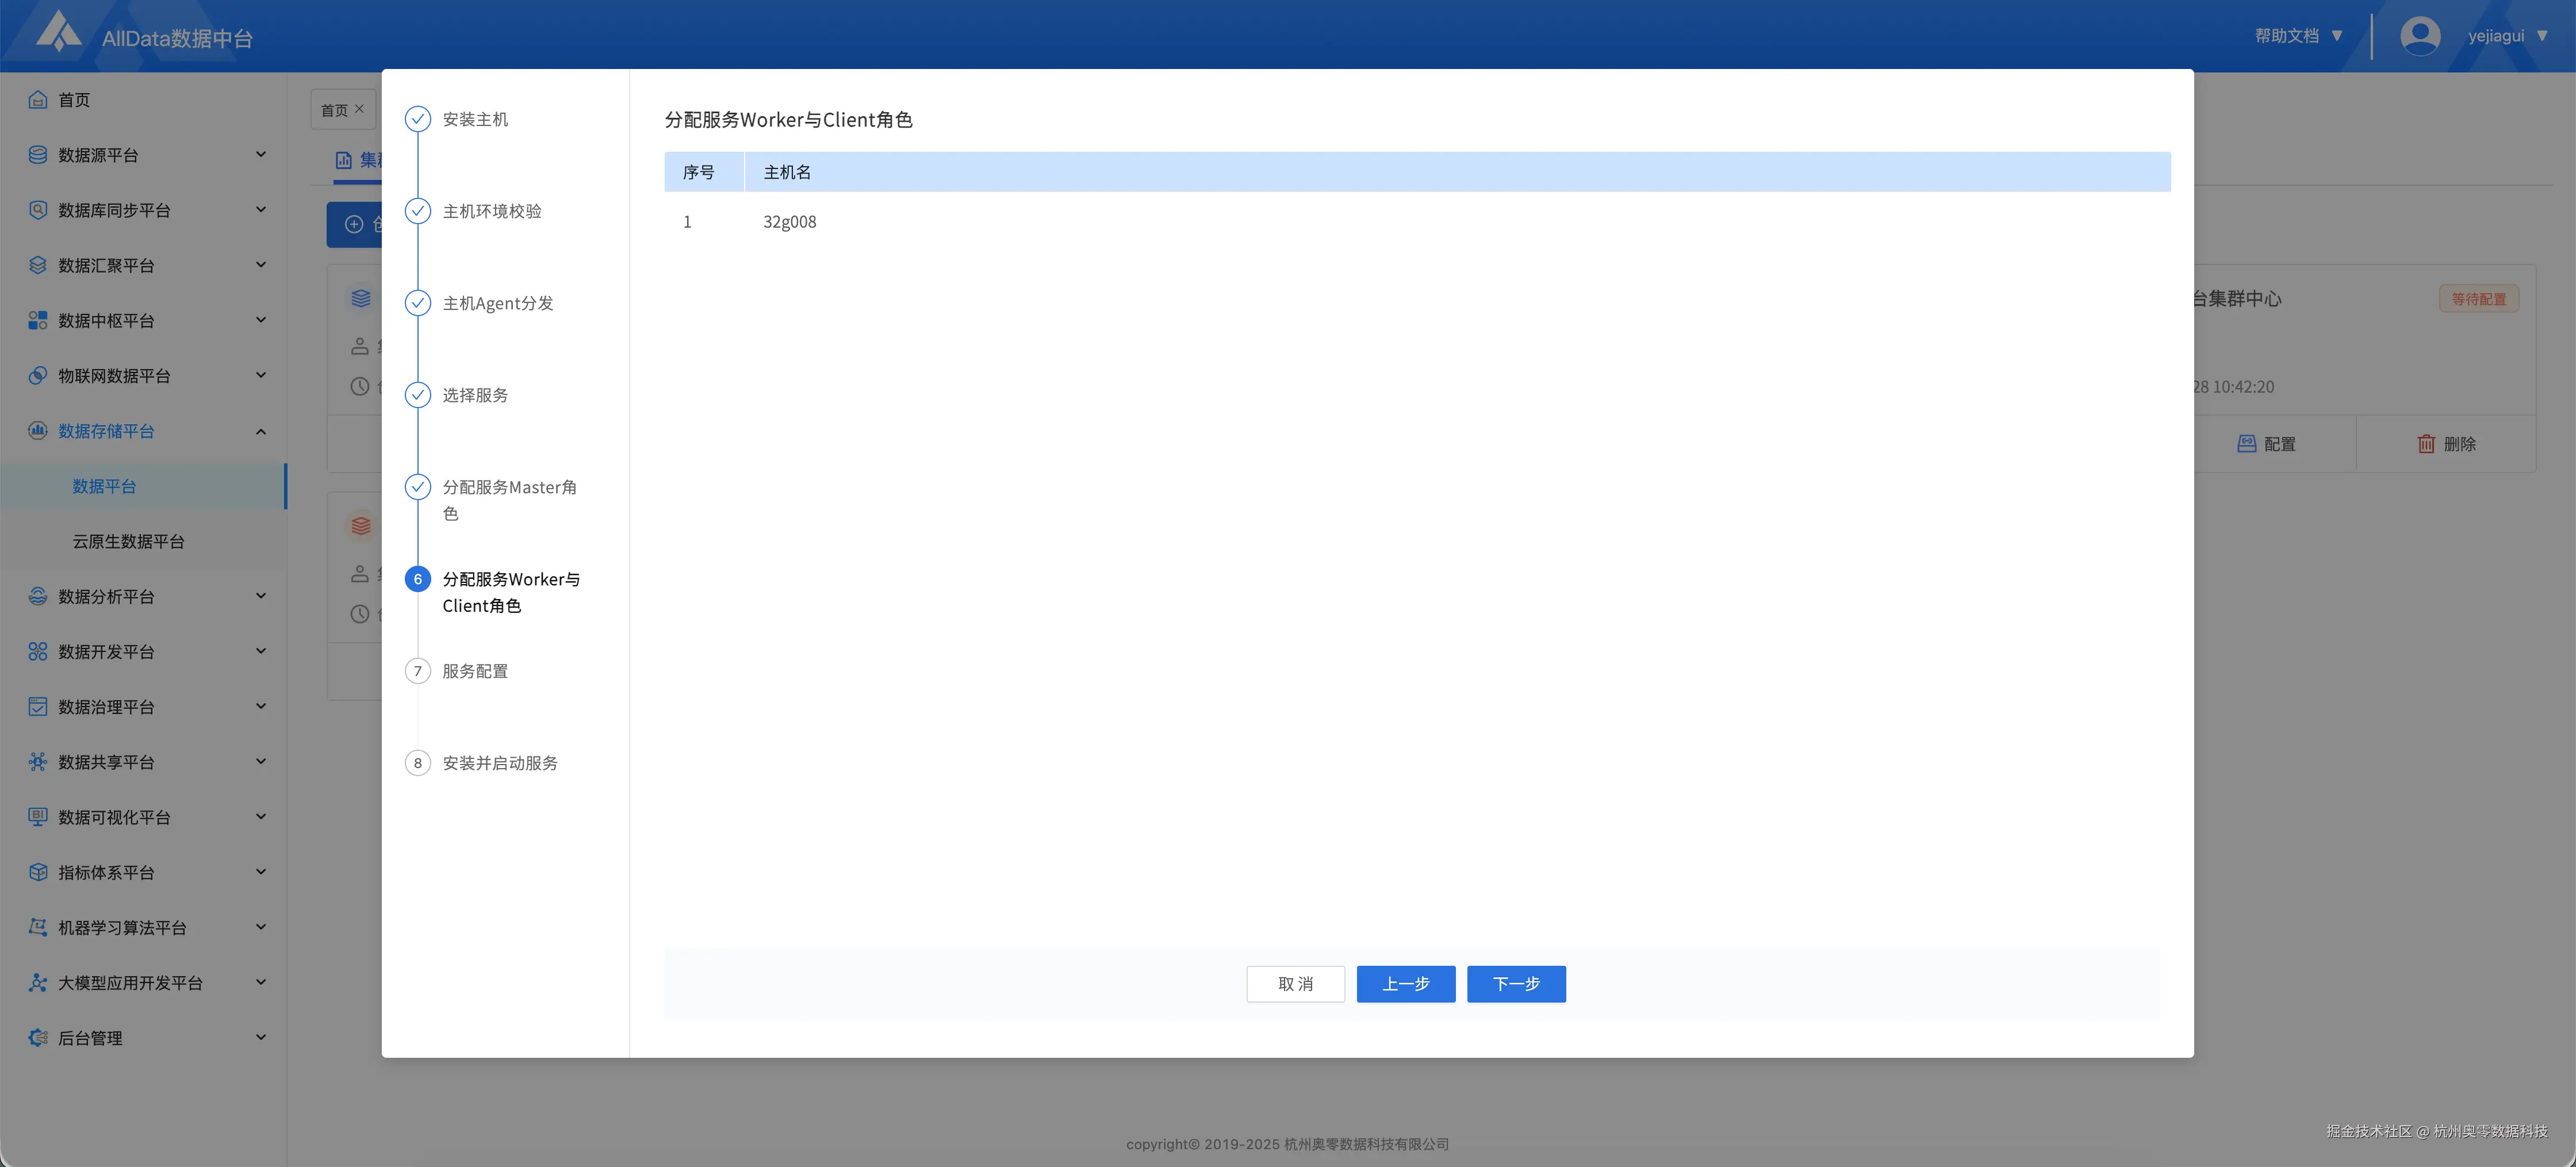This screenshot has height=1167, width=2576.
Task: Click the 数据中枢平台 sidebar icon
Action: [38, 320]
